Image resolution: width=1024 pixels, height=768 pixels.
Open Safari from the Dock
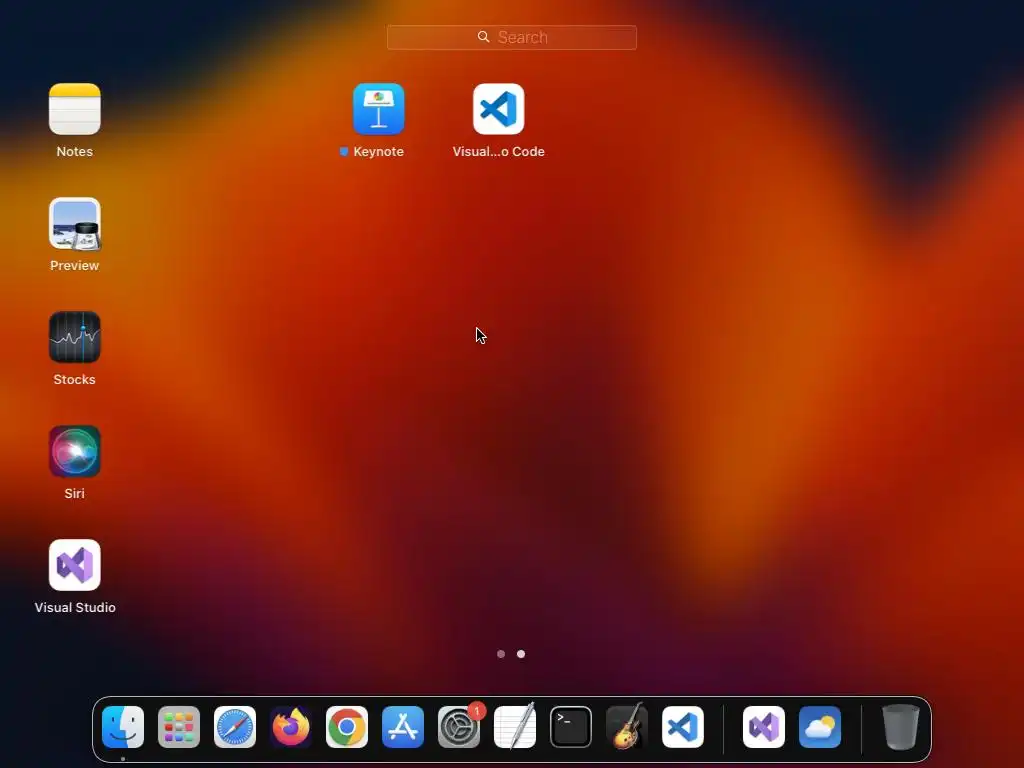235,727
